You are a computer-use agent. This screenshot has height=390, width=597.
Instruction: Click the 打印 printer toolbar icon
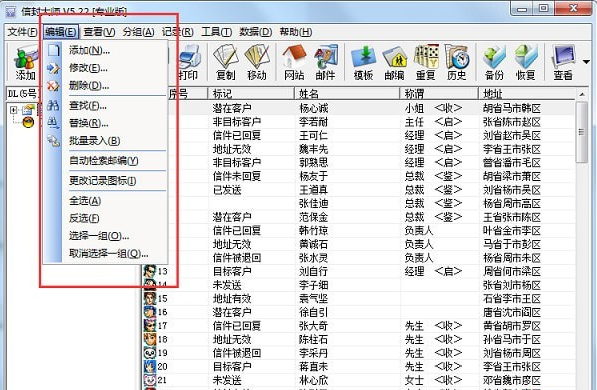[x=189, y=62]
